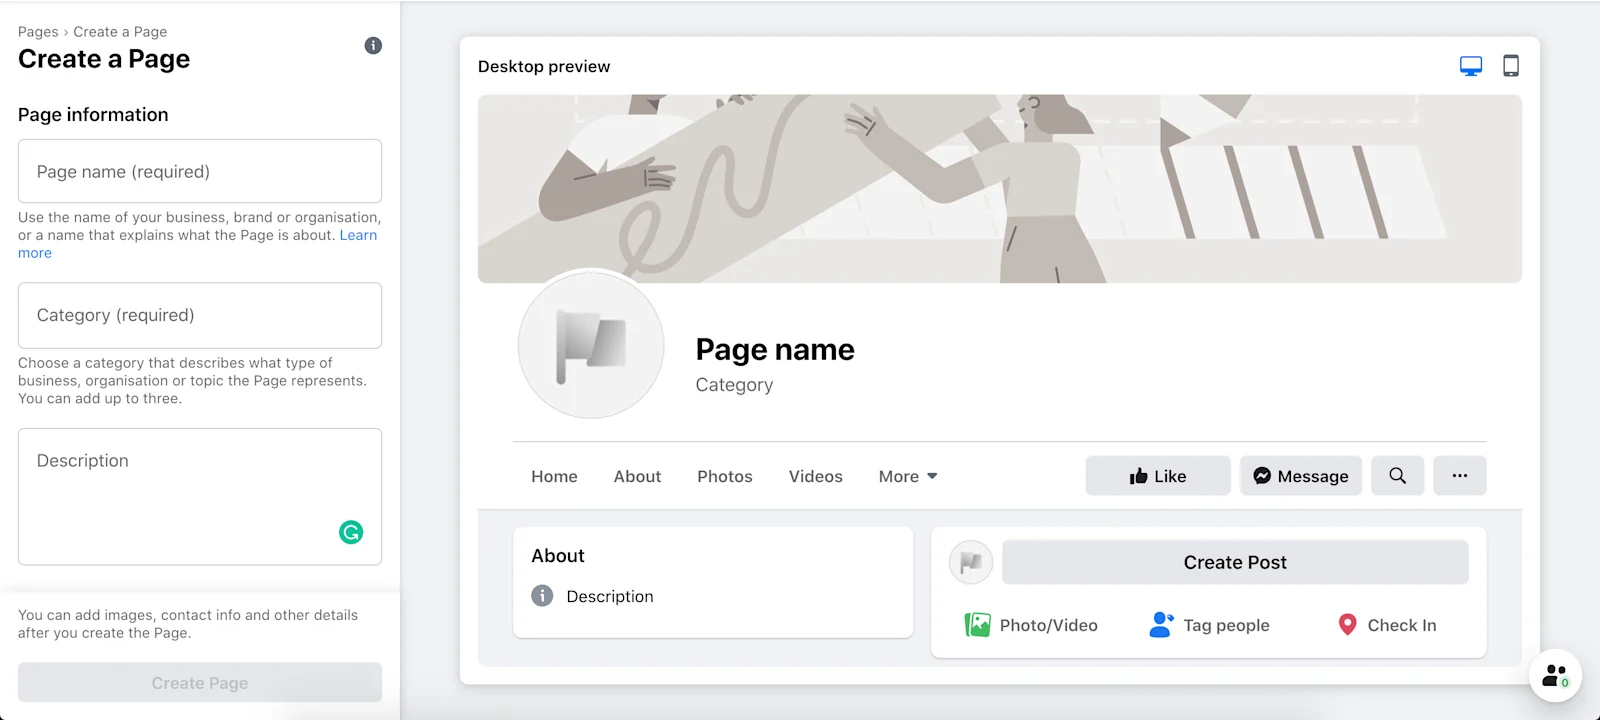The width and height of the screenshot is (1600, 720).
Task: Click the Desktop preview label
Action: tap(544, 67)
